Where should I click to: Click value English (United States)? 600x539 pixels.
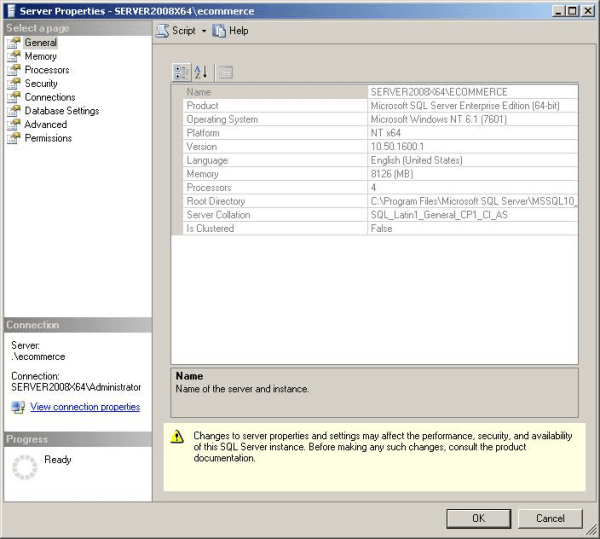pyautogui.click(x=416, y=160)
